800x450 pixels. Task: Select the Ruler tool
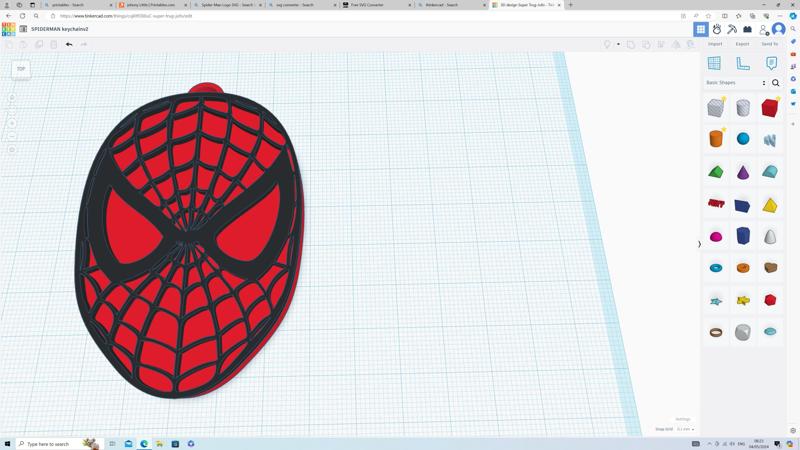[743, 63]
